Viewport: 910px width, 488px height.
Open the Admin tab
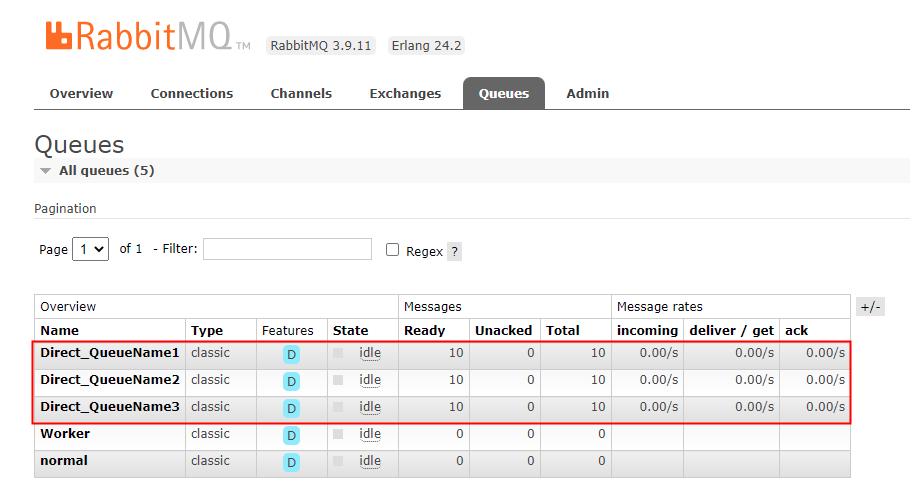click(x=588, y=93)
